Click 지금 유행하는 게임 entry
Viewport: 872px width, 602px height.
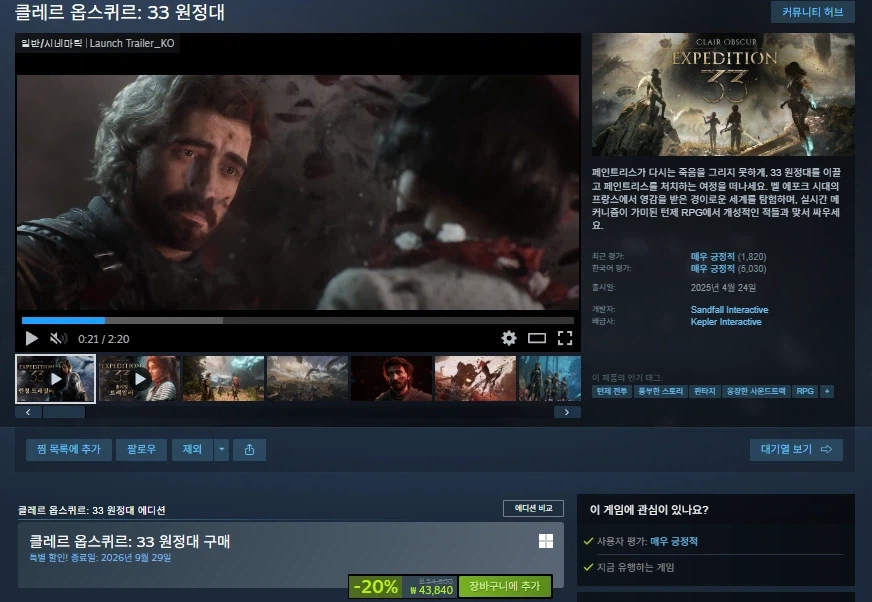pyautogui.click(x=636, y=568)
